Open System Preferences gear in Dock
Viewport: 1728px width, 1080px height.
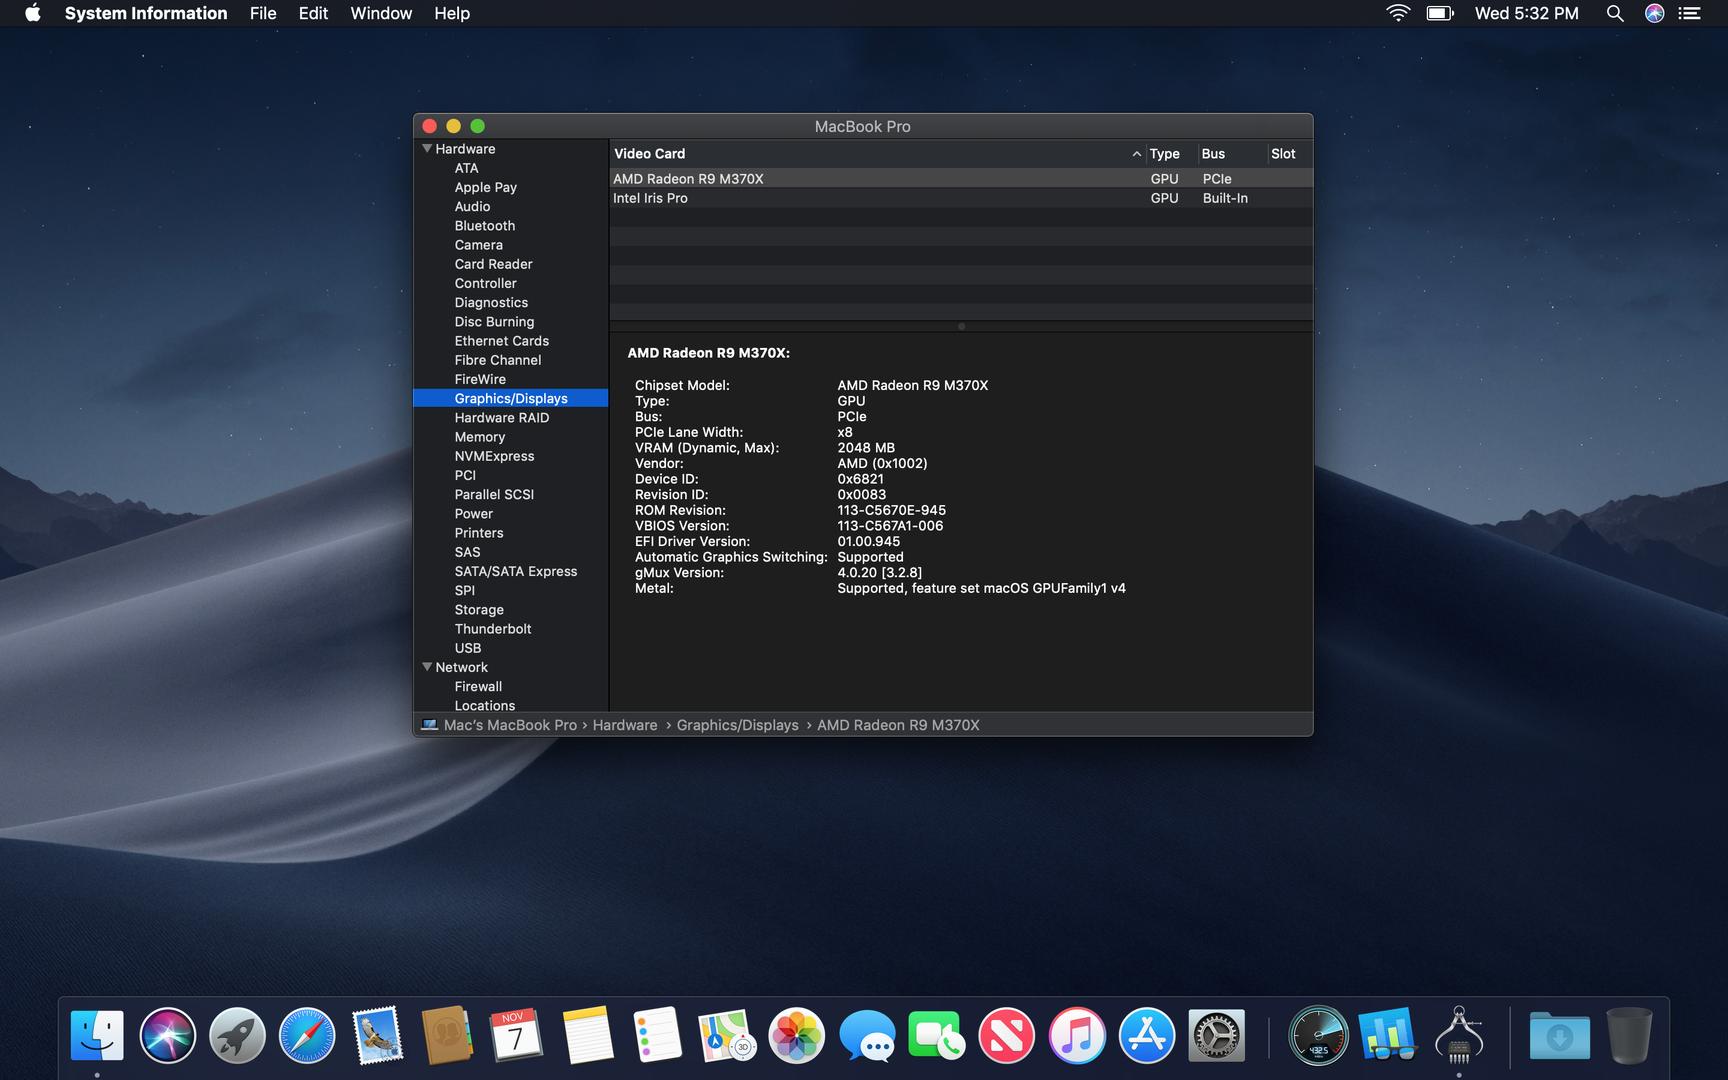[1217, 1035]
